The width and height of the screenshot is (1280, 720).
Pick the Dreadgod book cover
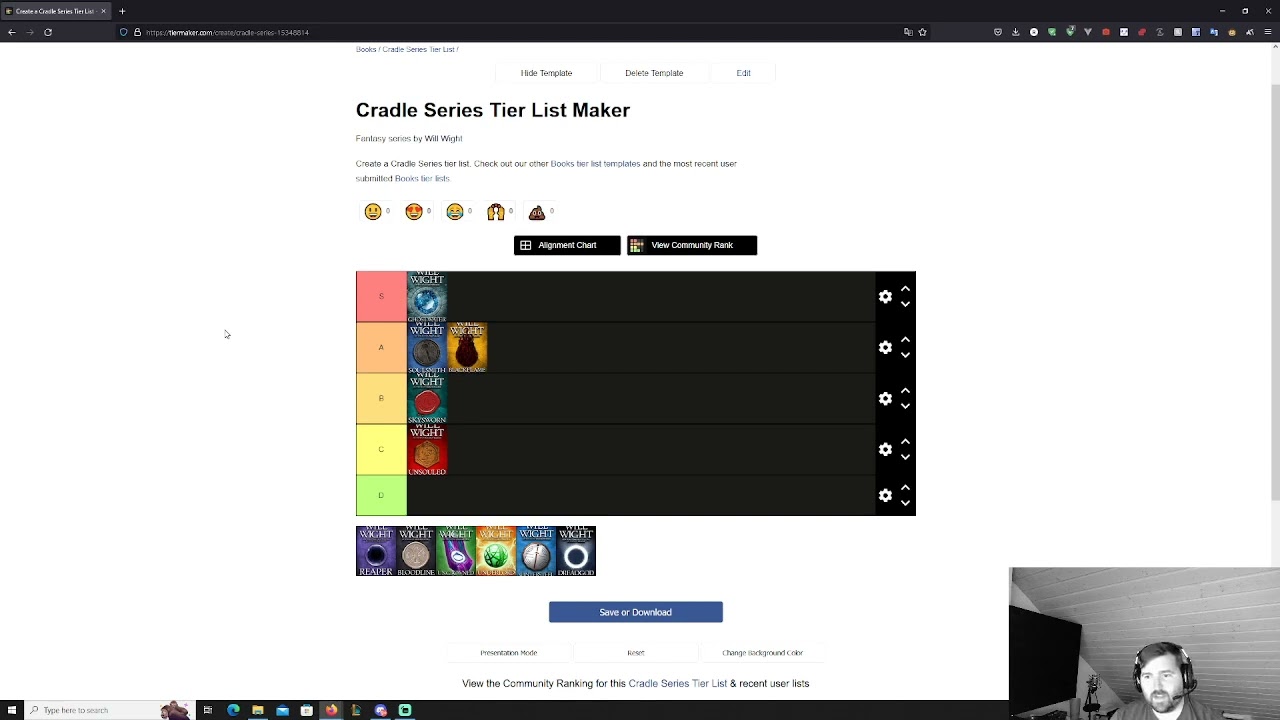click(x=576, y=551)
